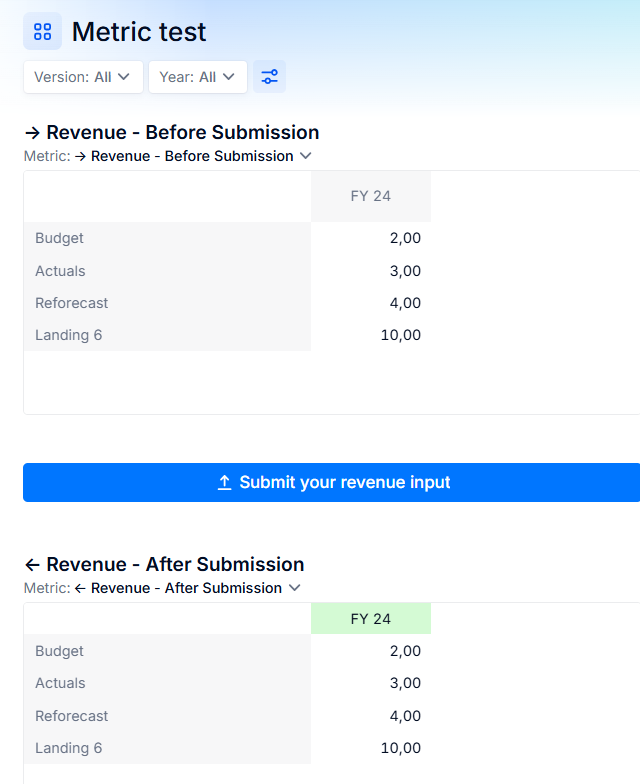Click upload icon on Submit revenue button
Viewport: 640px width, 784px height.
click(224, 482)
